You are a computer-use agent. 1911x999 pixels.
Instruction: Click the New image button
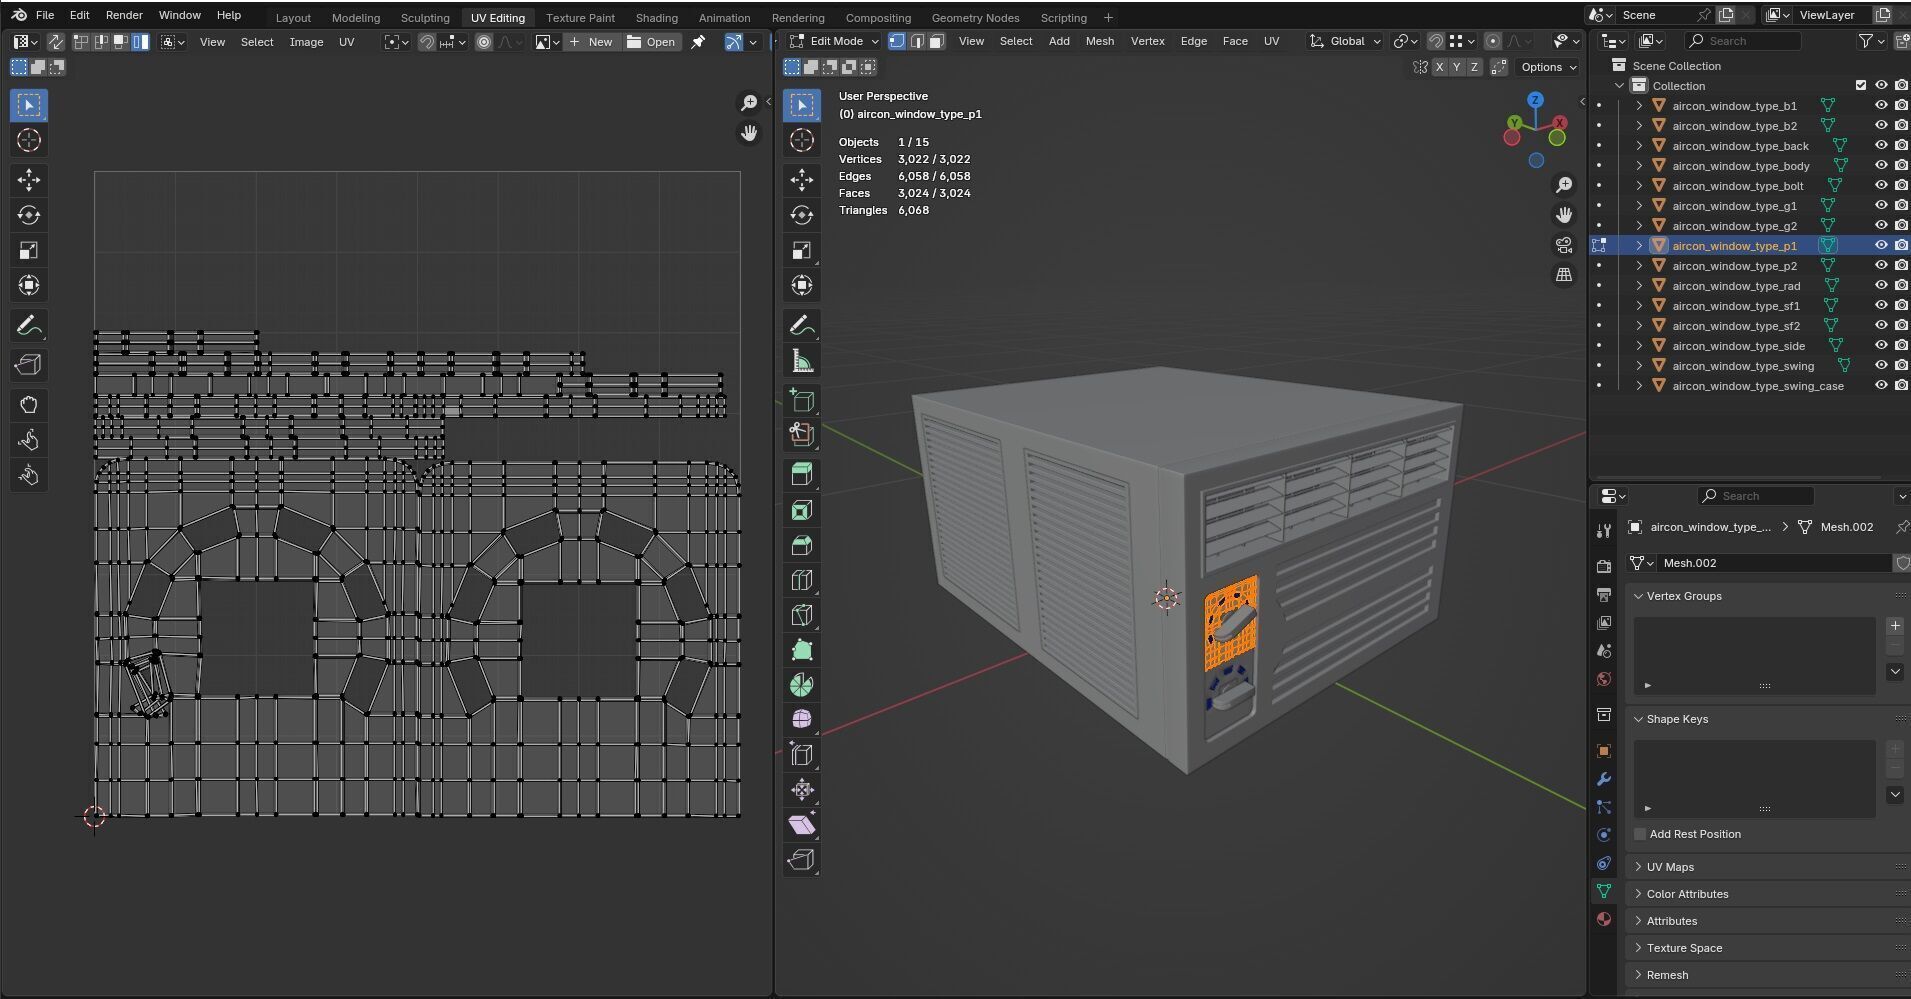point(591,42)
